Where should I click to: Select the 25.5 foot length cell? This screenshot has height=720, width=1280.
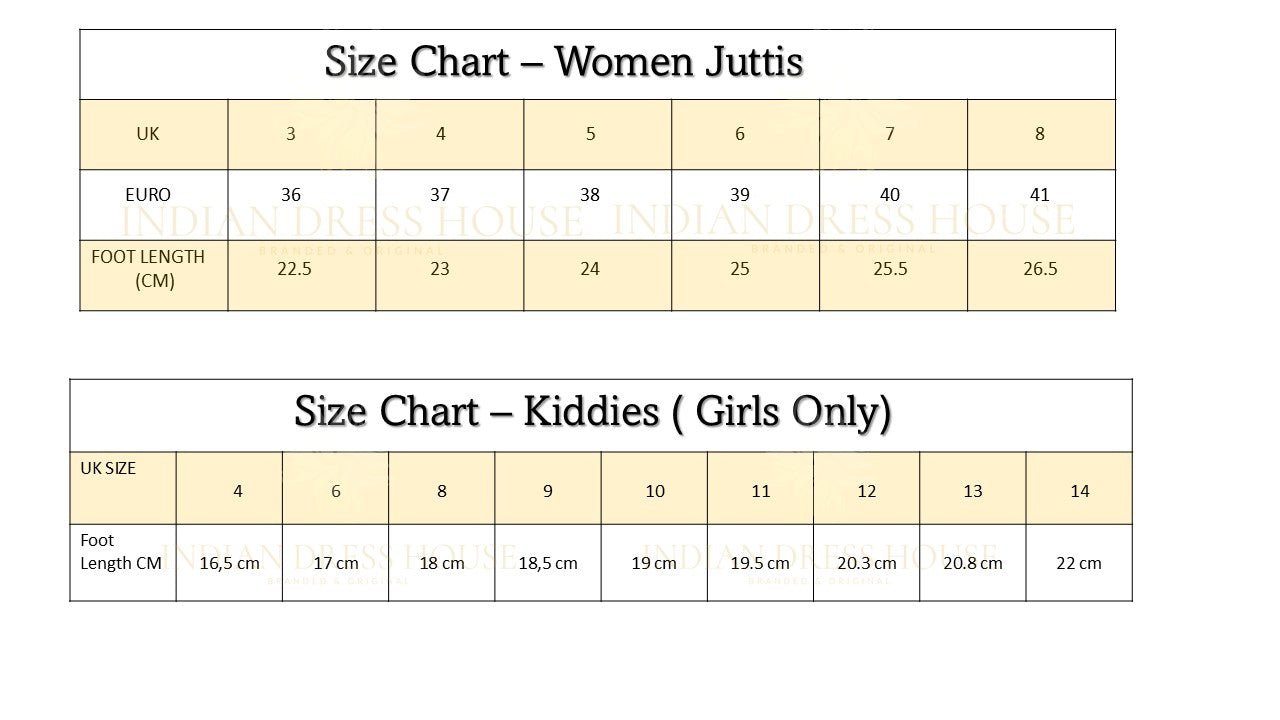pos(890,269)
